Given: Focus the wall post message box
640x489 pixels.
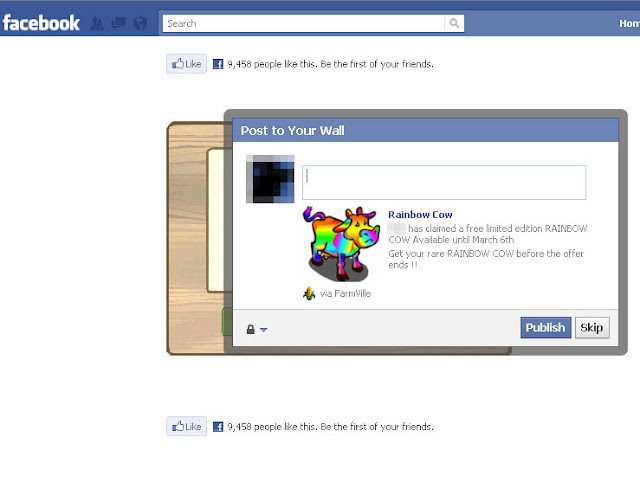Looking at the screenshot, I should (x=444, y=182).
